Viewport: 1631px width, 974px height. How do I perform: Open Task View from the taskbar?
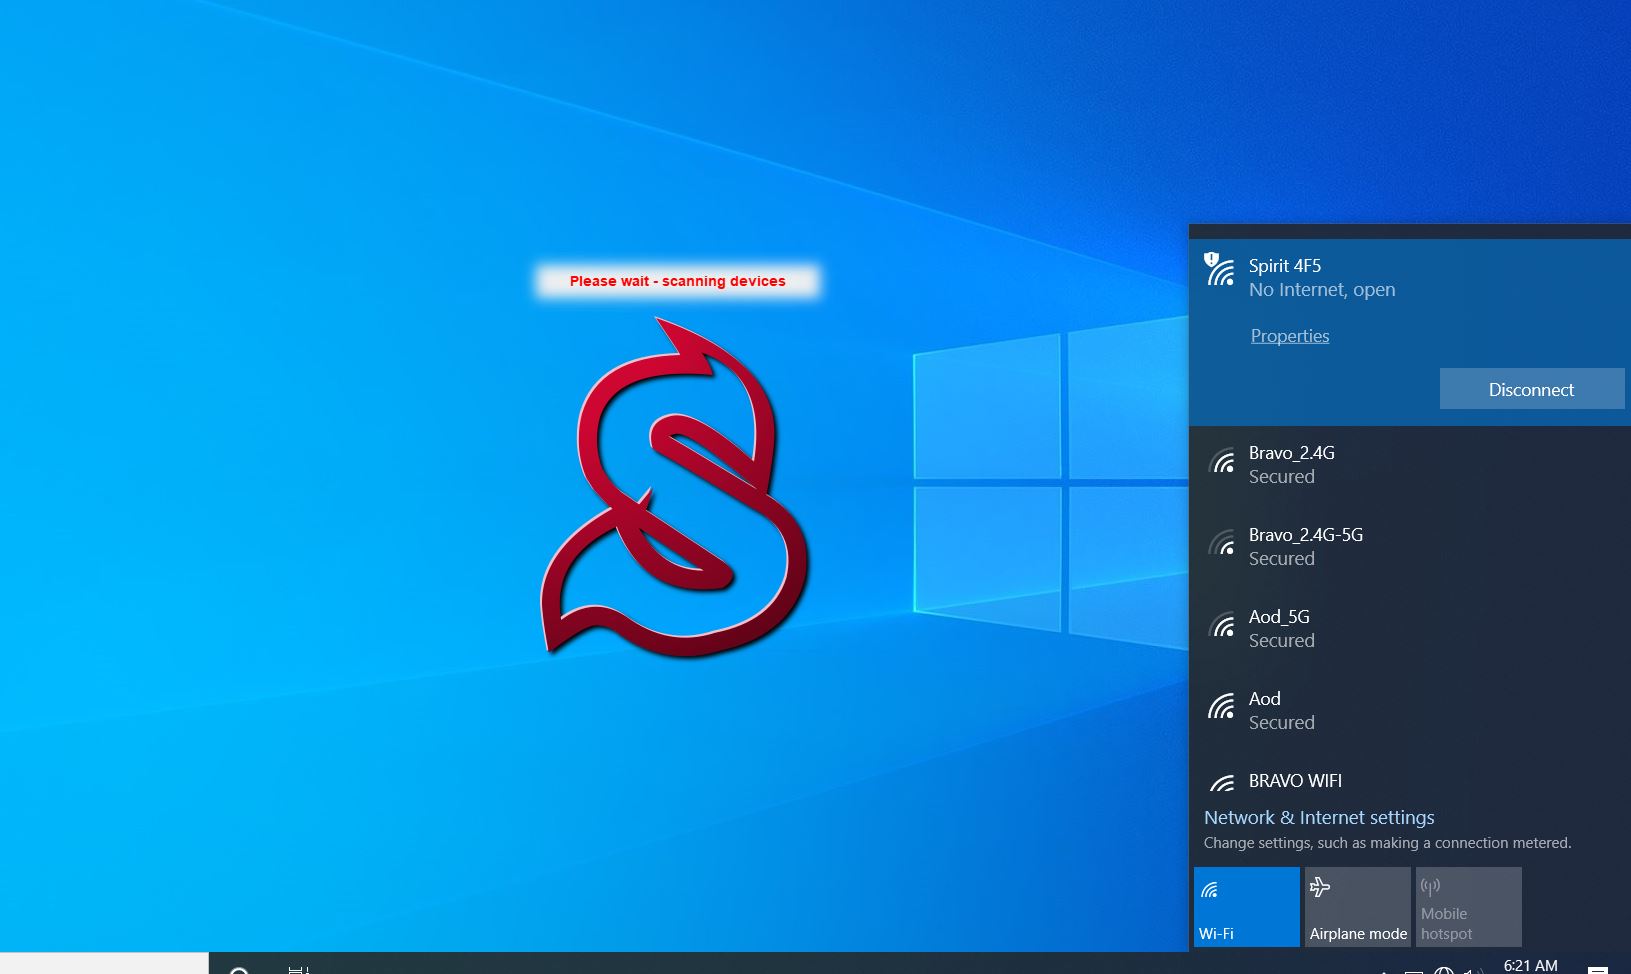[298, 969]
